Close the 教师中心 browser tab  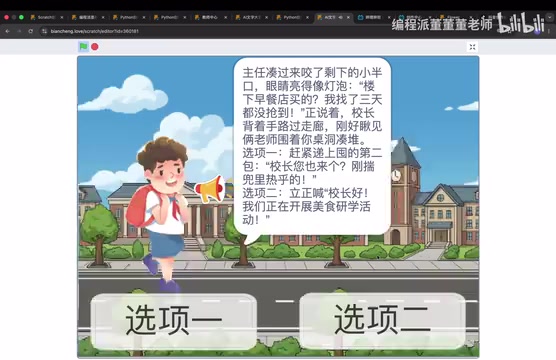pos(226,17)
